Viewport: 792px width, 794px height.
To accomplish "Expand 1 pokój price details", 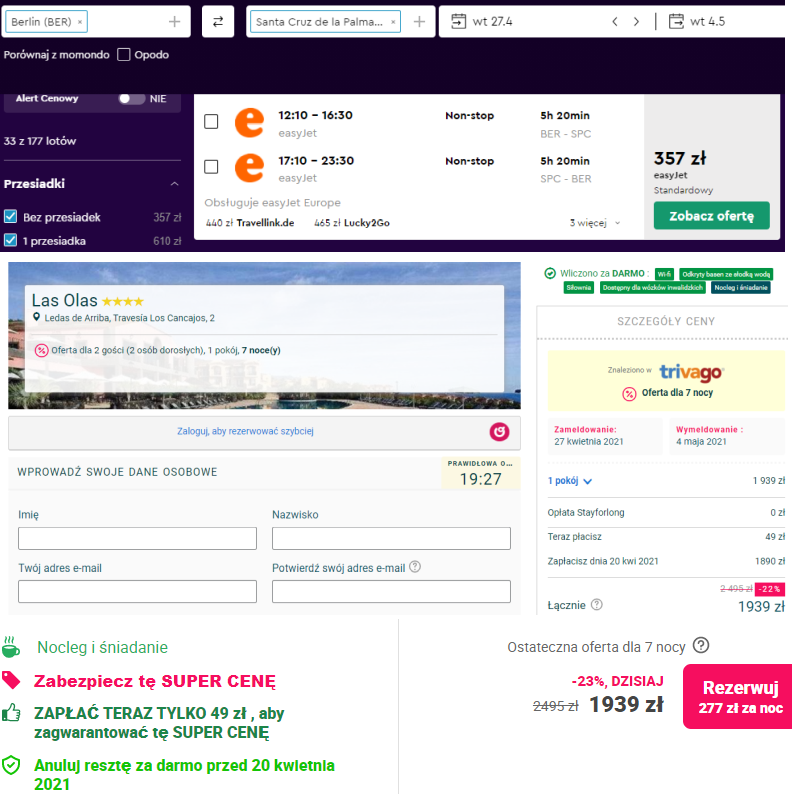I will [570, 481].
